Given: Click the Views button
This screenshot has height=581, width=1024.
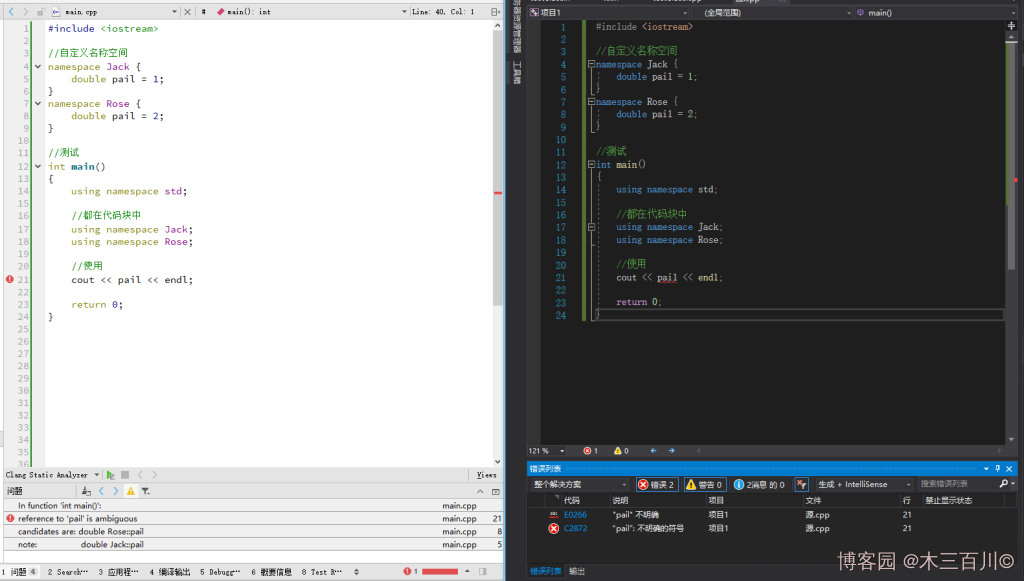Looking at the screenshot, I should coord(486,475).
